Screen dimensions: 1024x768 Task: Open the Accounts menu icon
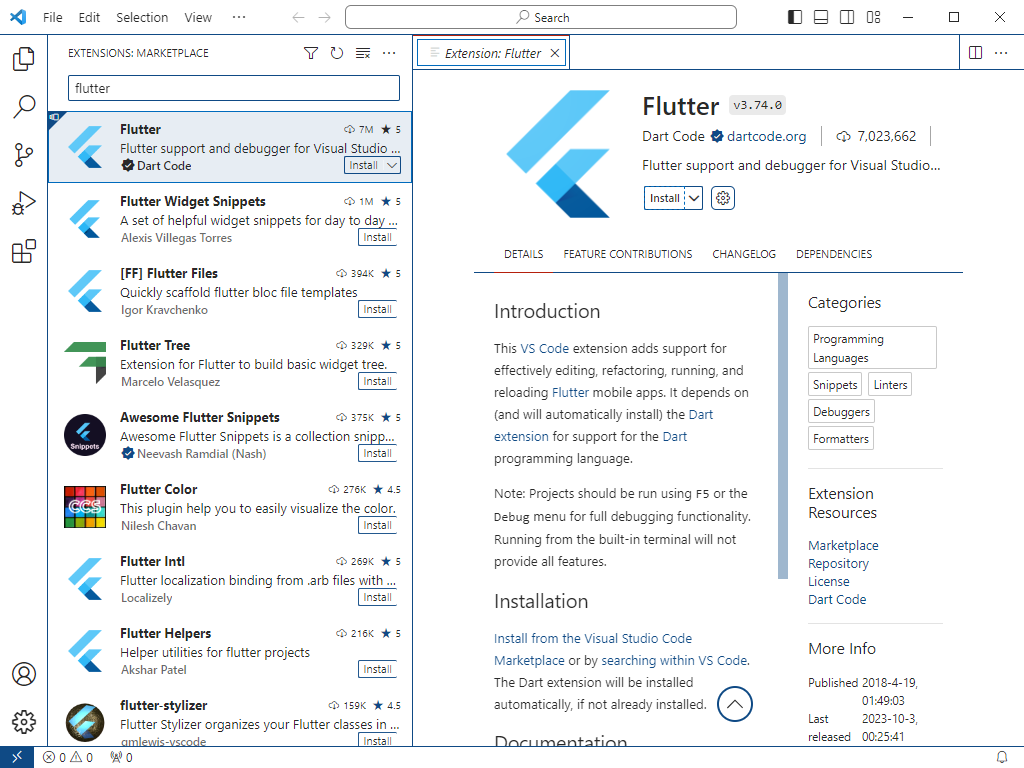click(24, 674)
